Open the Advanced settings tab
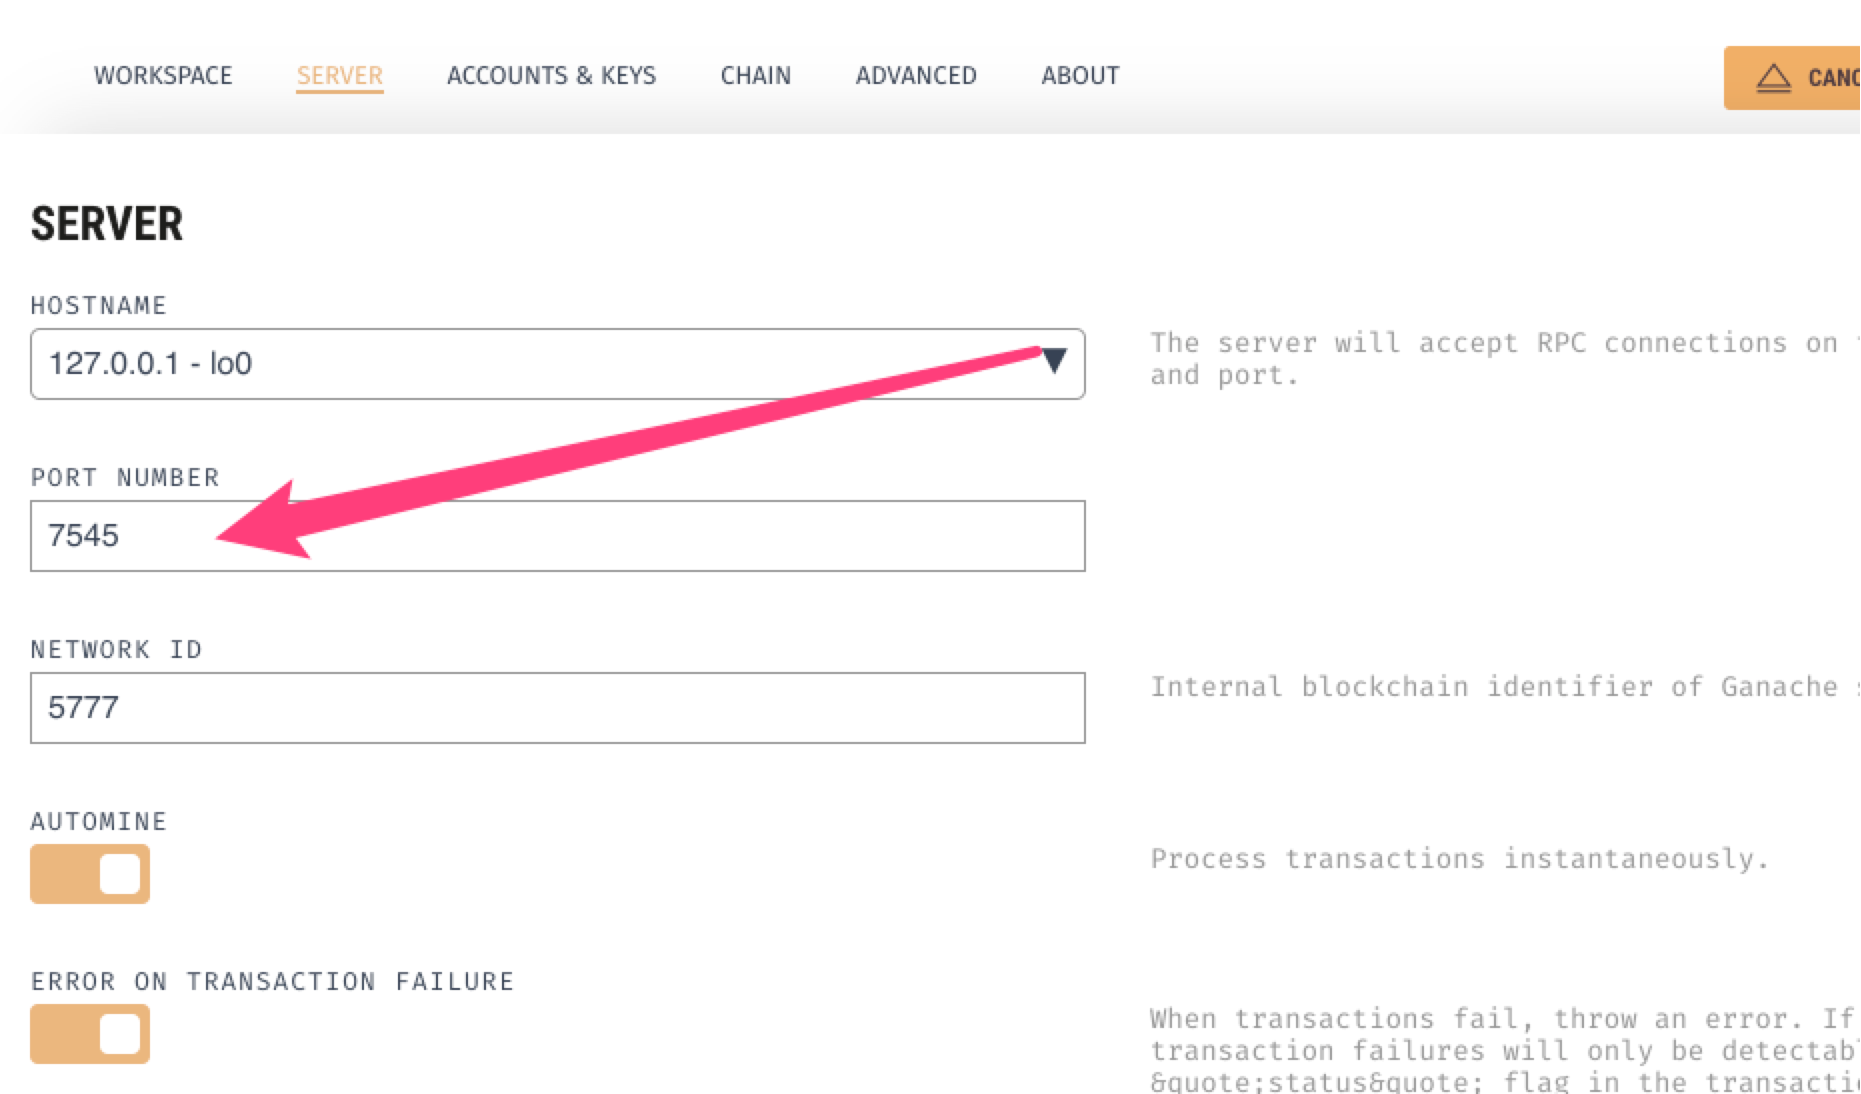This screenshot has width=1861, height=1094. [x=915, y=76]
